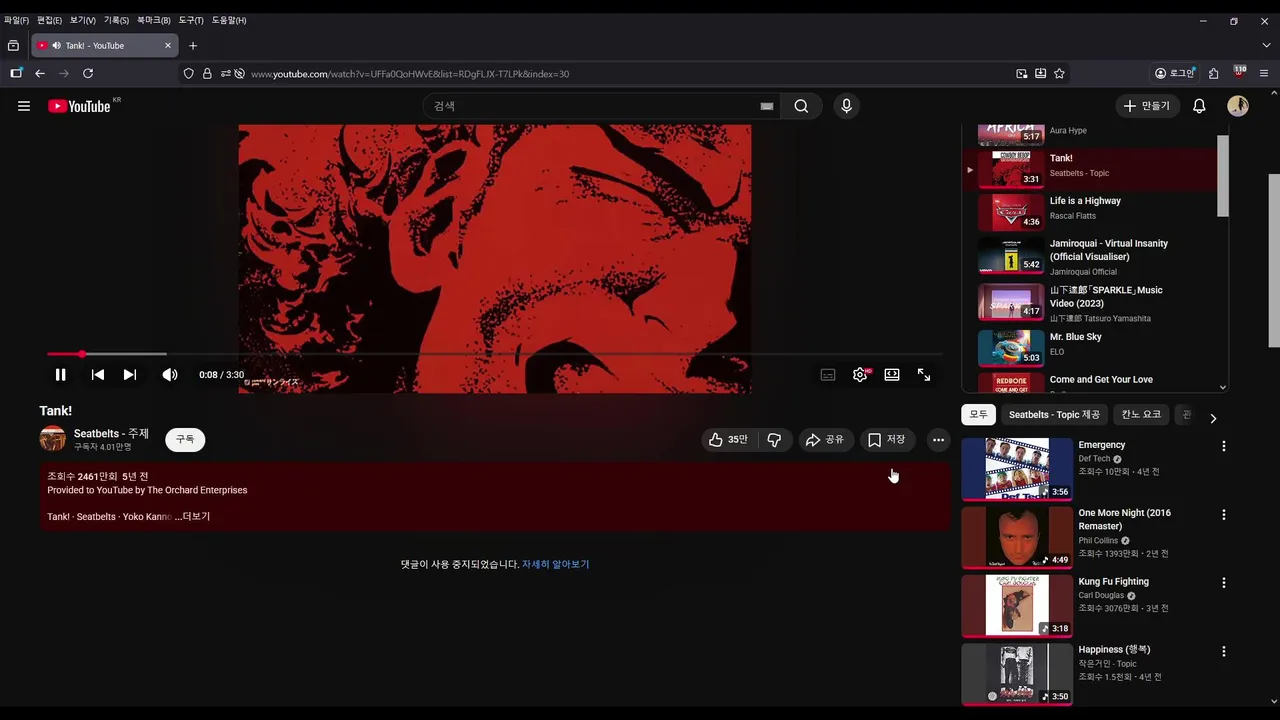Select the 칸노 요코 filter chip
1280x720 pixels.
1141,415
